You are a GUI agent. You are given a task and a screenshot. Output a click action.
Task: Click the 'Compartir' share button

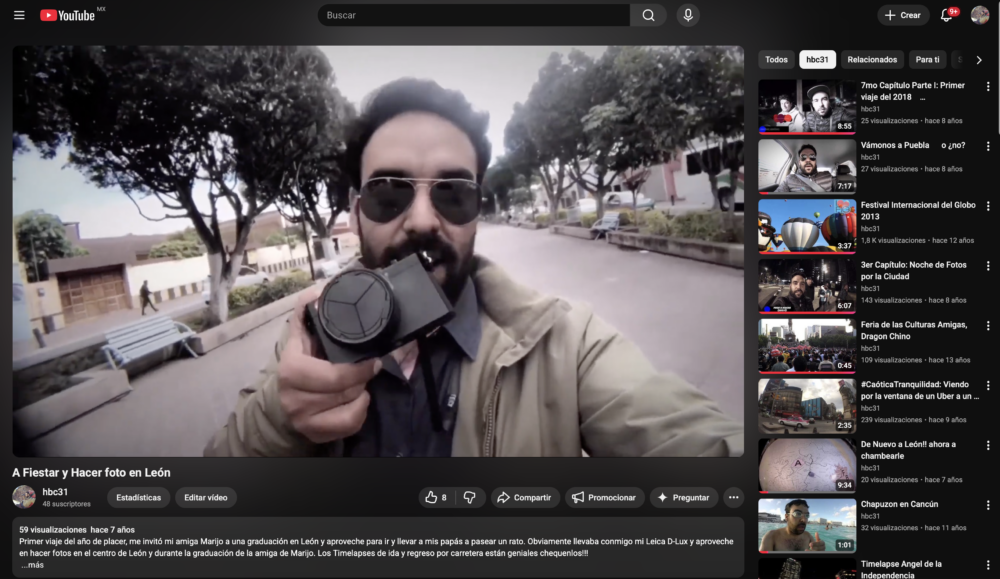pyautogui.click(x=524, y=497)
